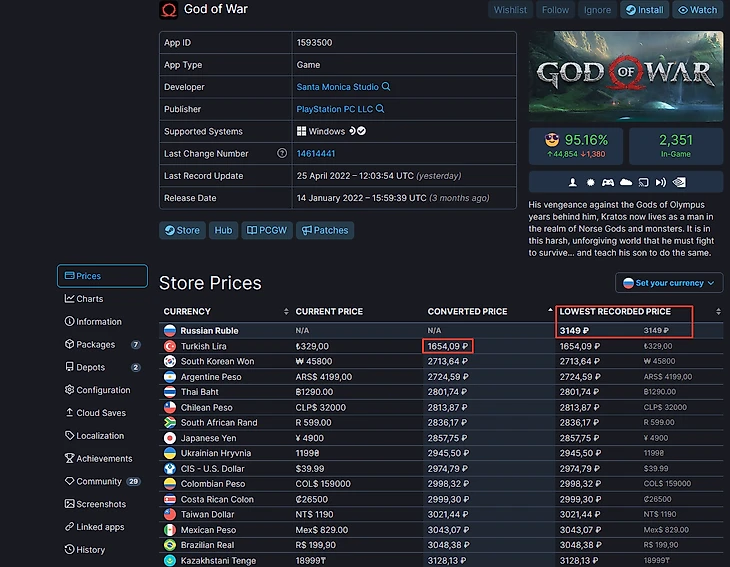Click the help icon beside Last Change Number
Viewport: 730px width, 567px height.
pos(283,154)
